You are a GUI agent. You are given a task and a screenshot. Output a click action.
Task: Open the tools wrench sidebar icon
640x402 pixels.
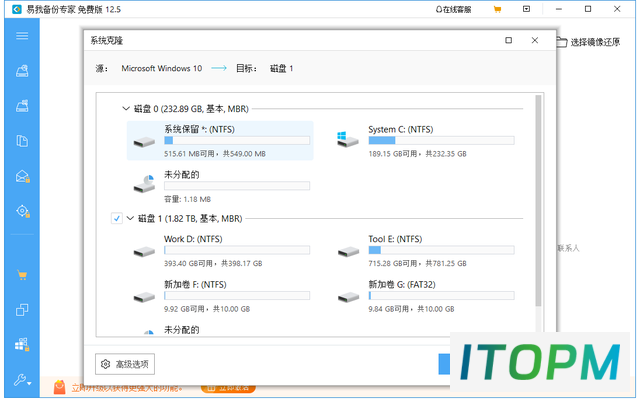click(22, 380)
